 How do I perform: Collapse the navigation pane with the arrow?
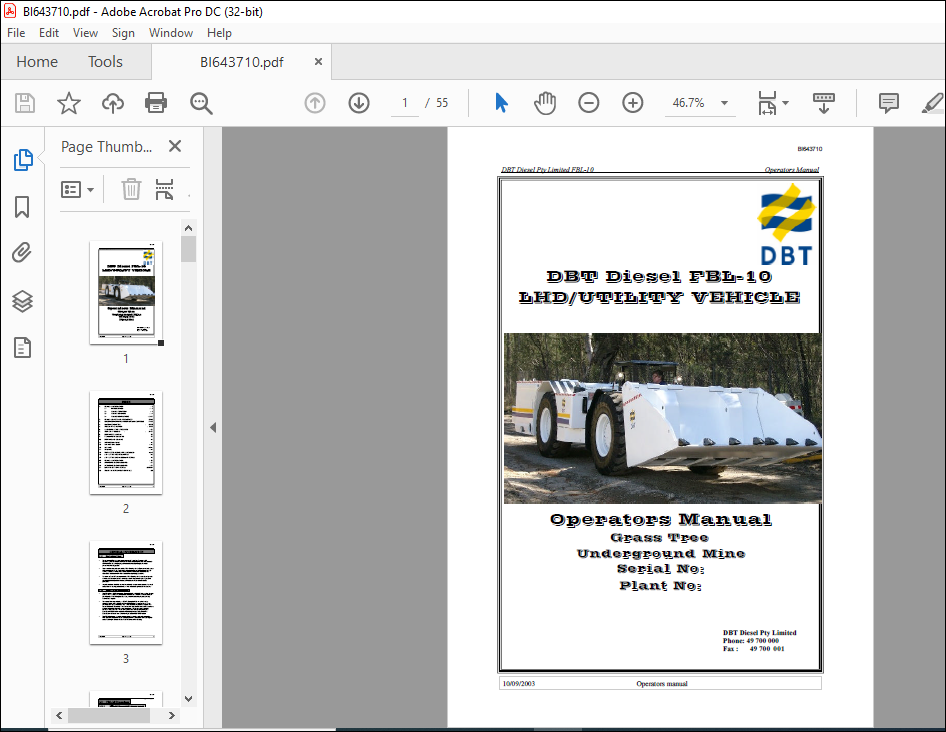click(213, 427)
